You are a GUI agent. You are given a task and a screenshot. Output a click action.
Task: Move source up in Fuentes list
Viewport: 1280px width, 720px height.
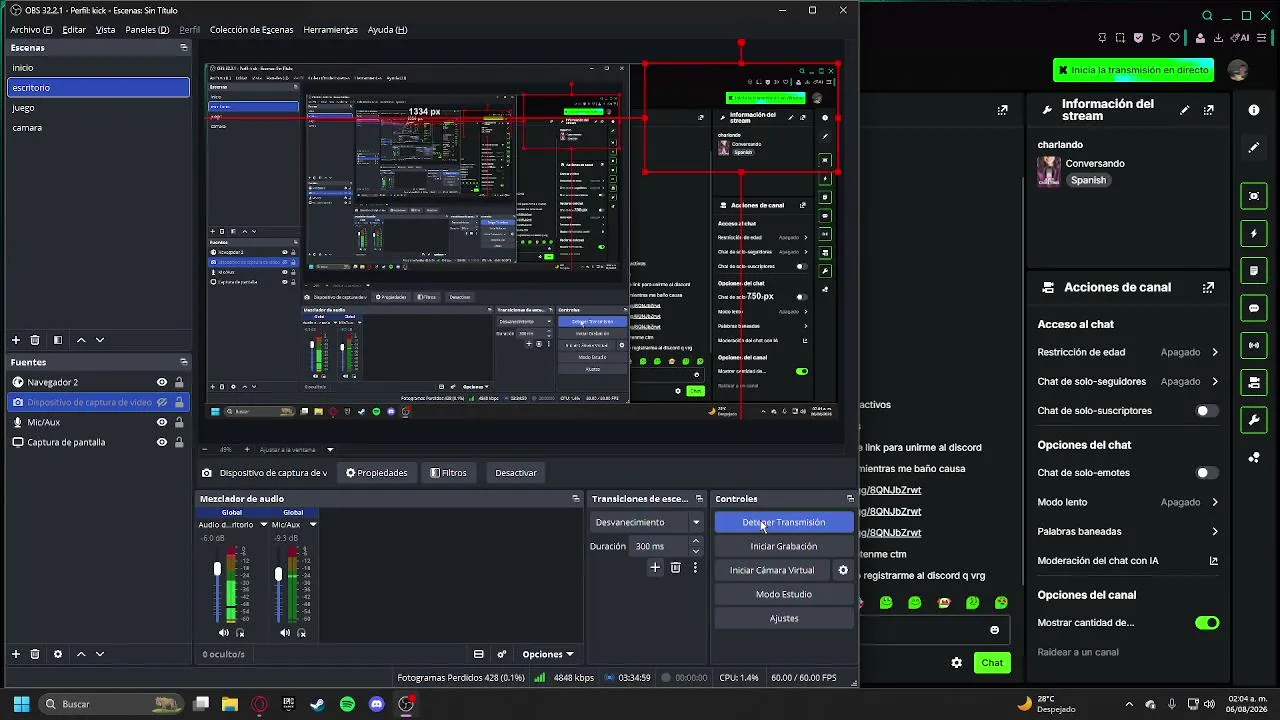click(x=81, y=654)
